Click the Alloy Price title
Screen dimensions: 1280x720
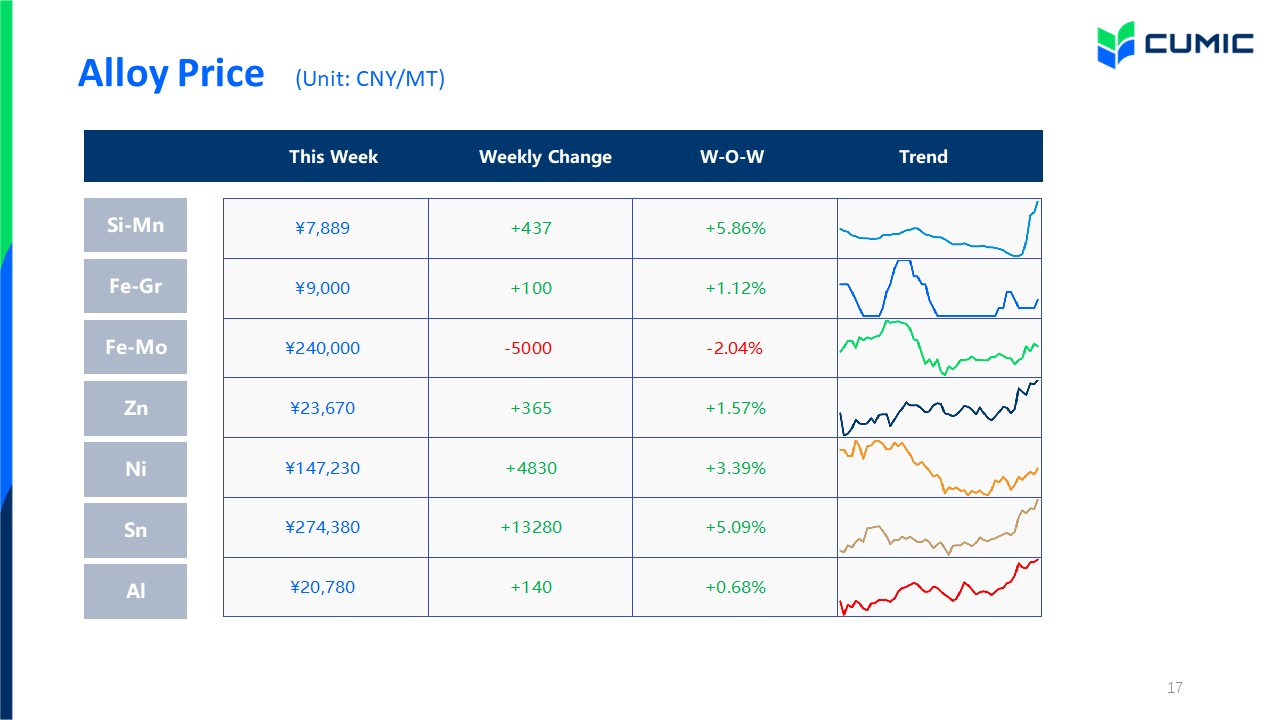171,73
